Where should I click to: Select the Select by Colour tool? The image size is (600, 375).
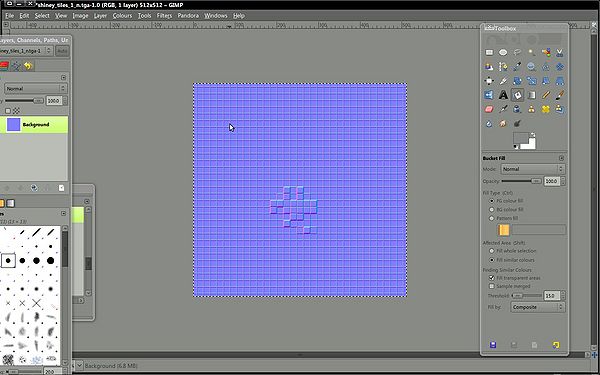point(546,52)
